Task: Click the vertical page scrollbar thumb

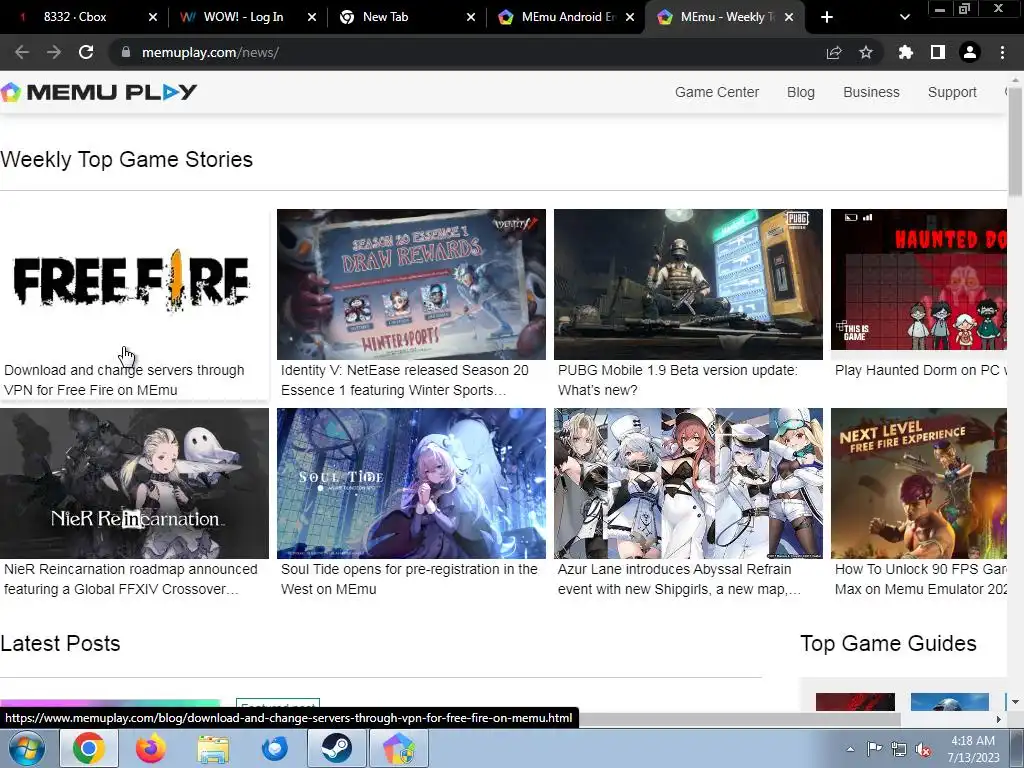Action: click(1016, 140)
